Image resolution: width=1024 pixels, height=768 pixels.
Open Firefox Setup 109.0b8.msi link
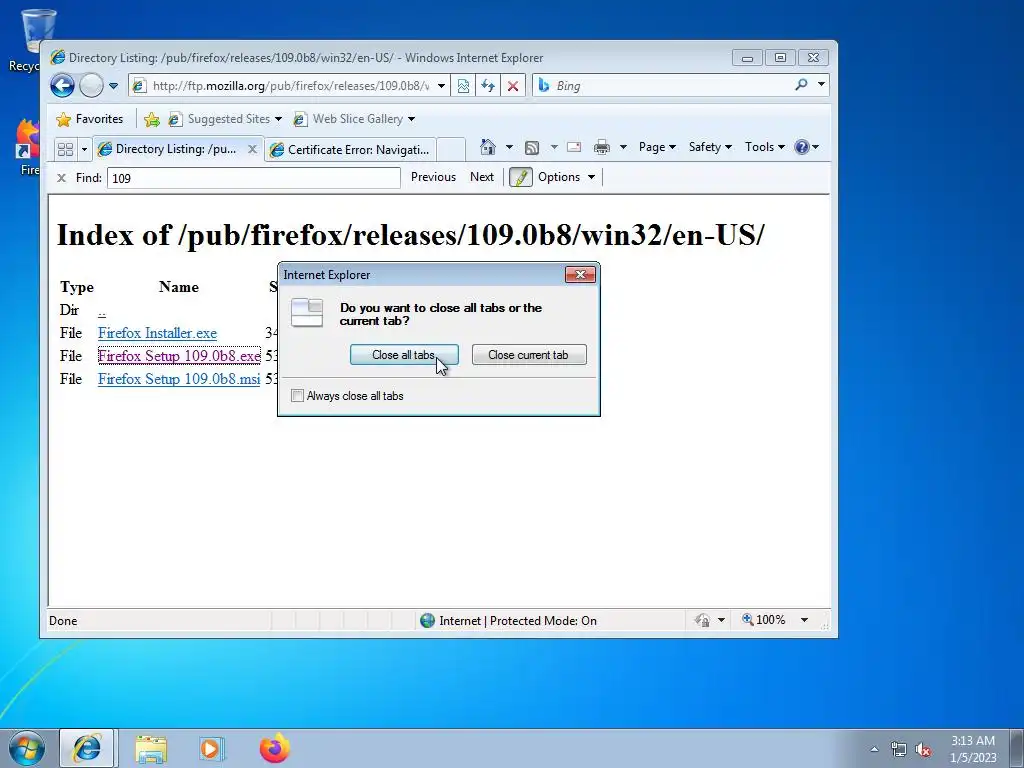click(x=179, y=379)
